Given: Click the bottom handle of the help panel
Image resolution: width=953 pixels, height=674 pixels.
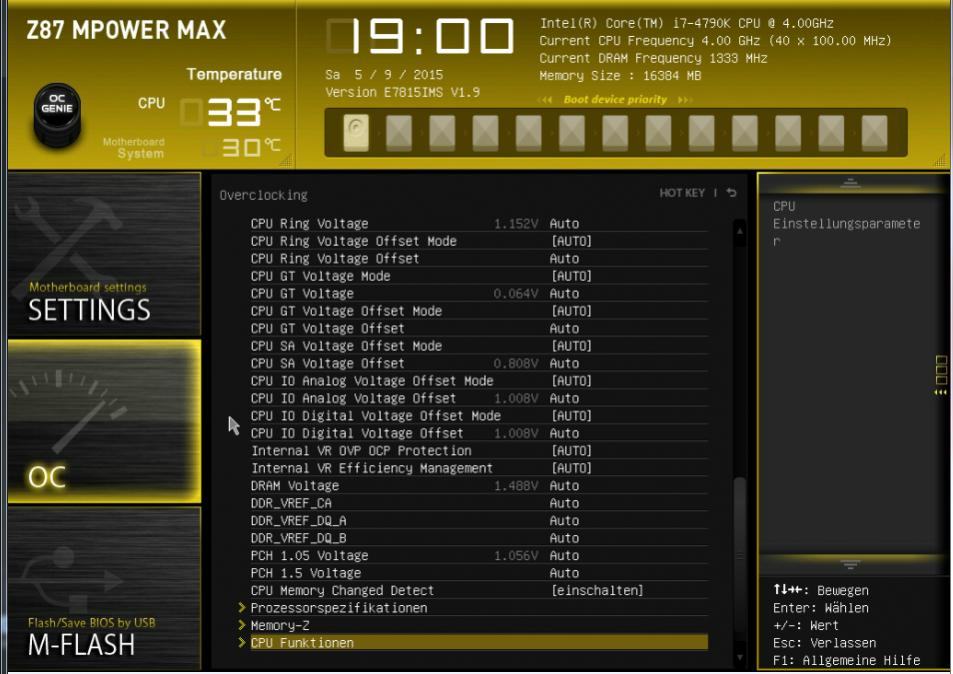Looking at the screenshot, I should [x=850, y=565].
